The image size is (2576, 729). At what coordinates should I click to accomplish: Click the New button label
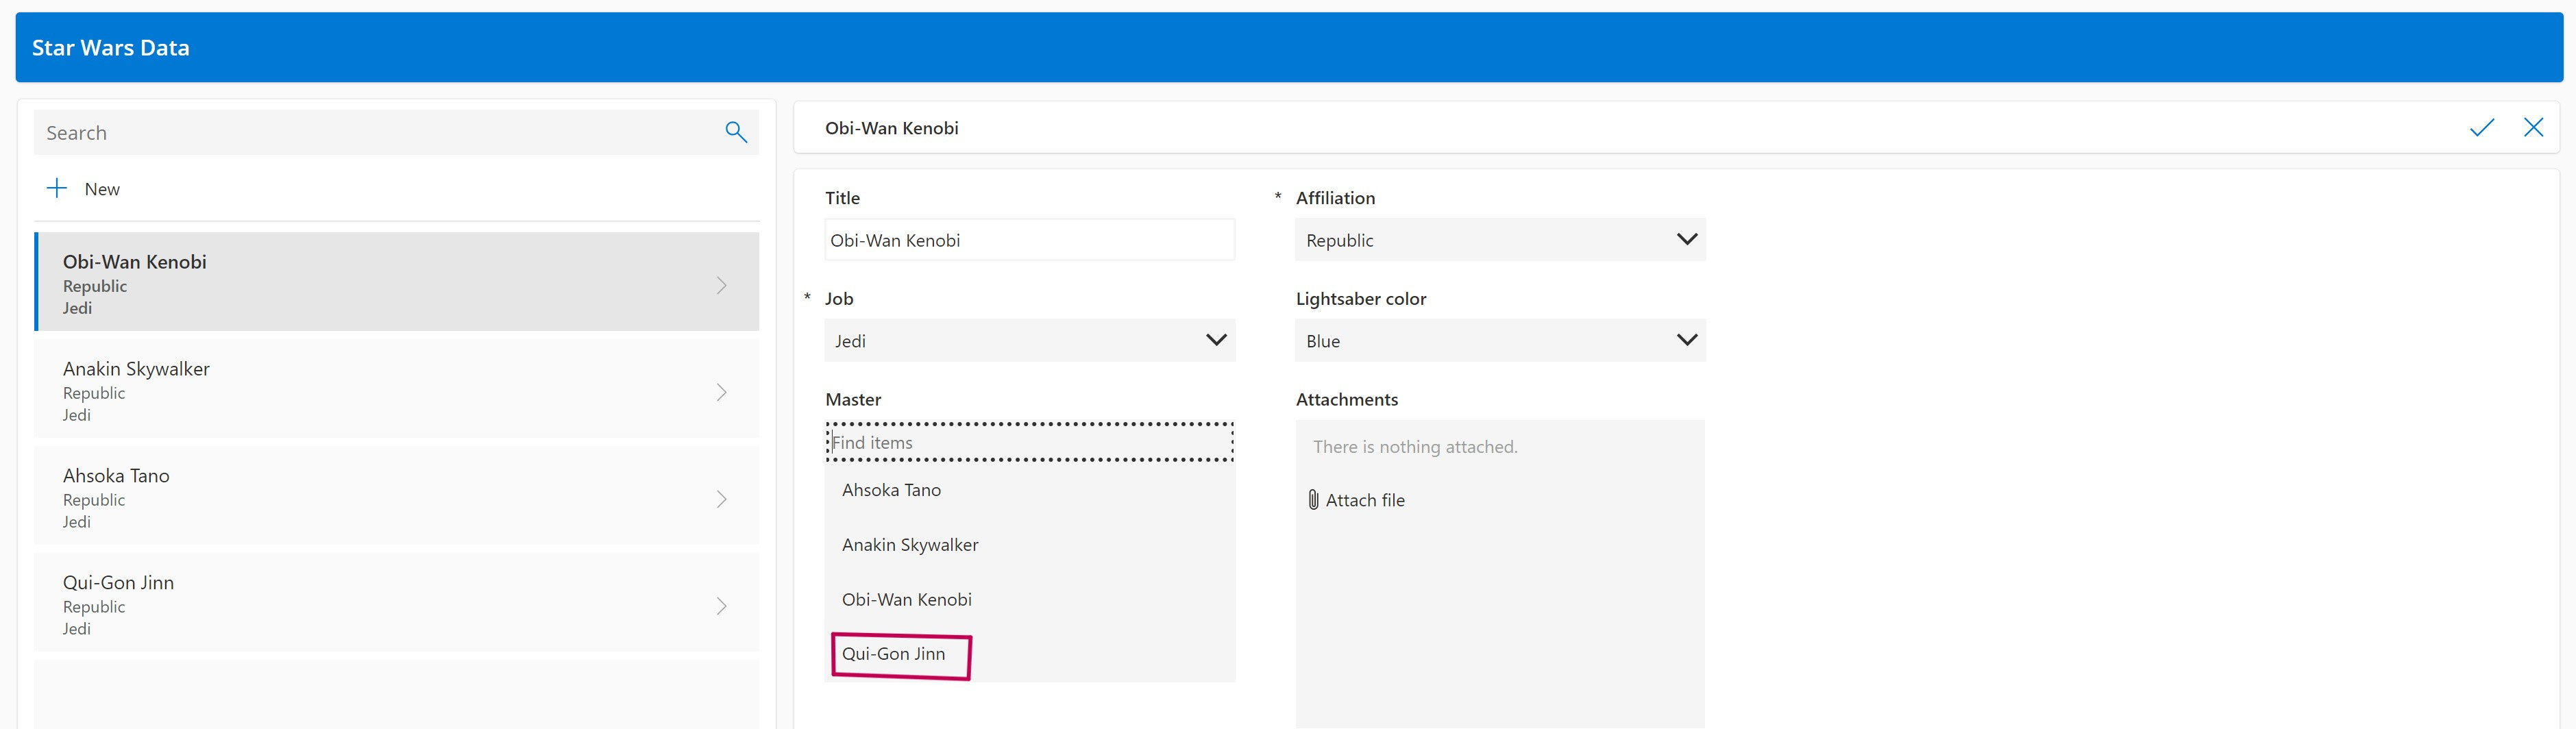point(102,189)
